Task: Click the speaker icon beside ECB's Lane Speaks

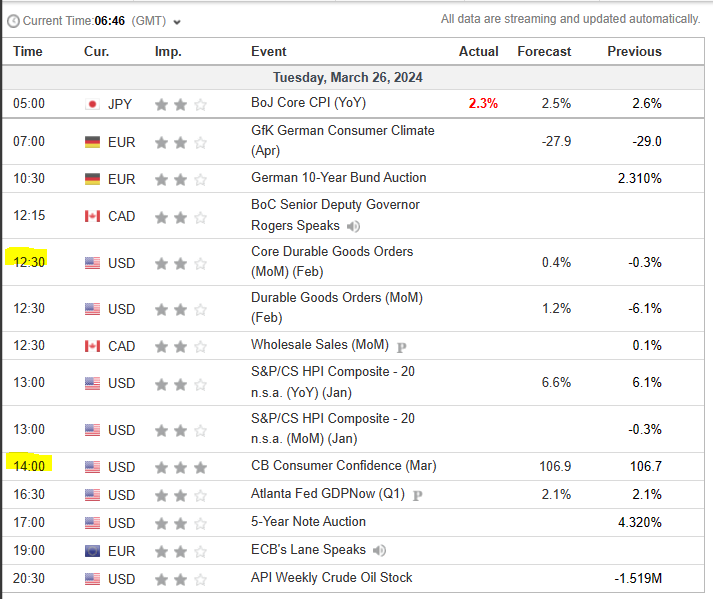Action: coord(380,550)
